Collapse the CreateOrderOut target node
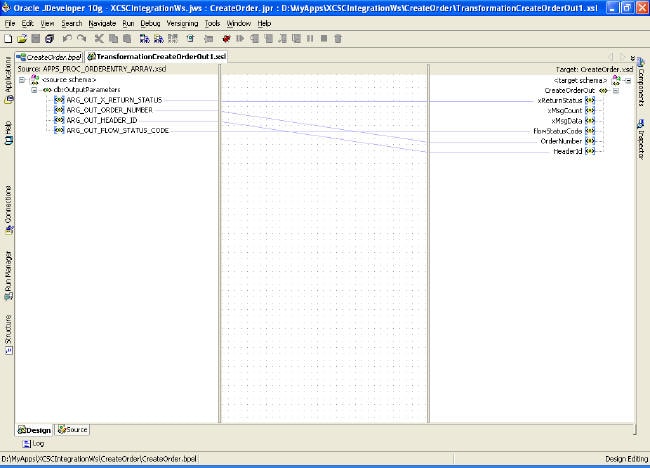Image resolution: width=650 pixels, height=468 pixels. click(x=616, y=90)
